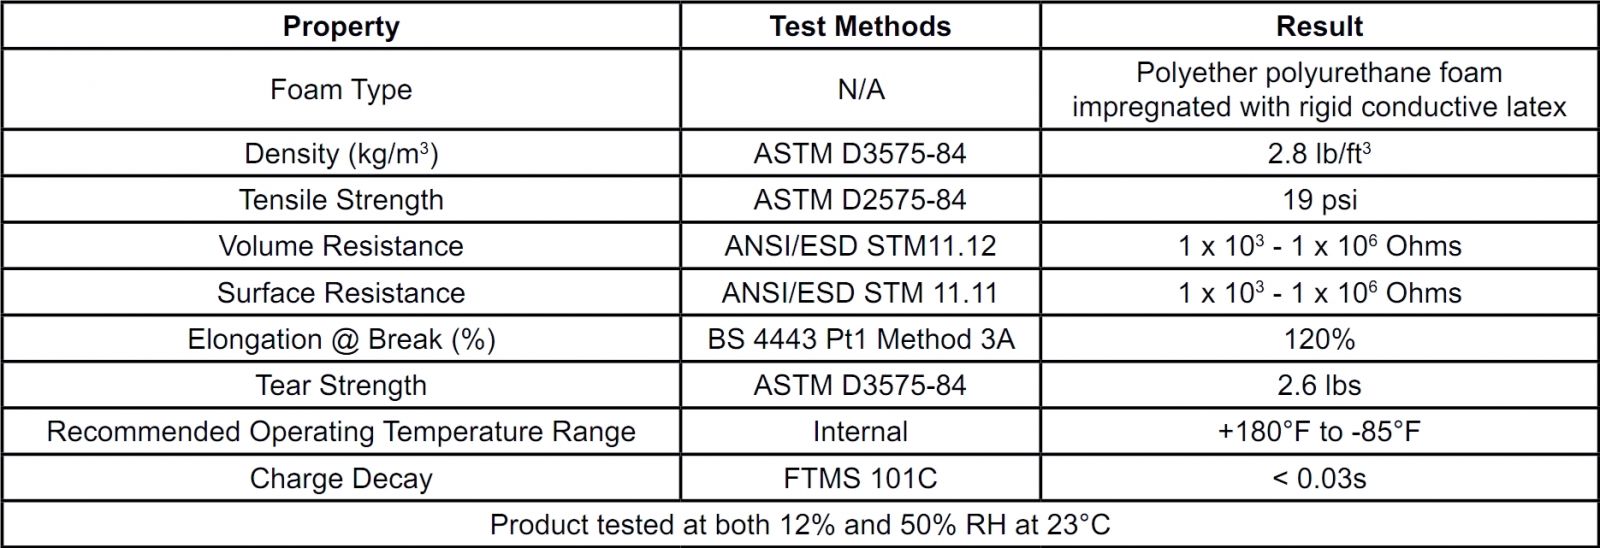Image resolution: width=1600 pixels, height=548 pixels.
Task: Click the FTMS 101C test method
Action: (860, 478)
